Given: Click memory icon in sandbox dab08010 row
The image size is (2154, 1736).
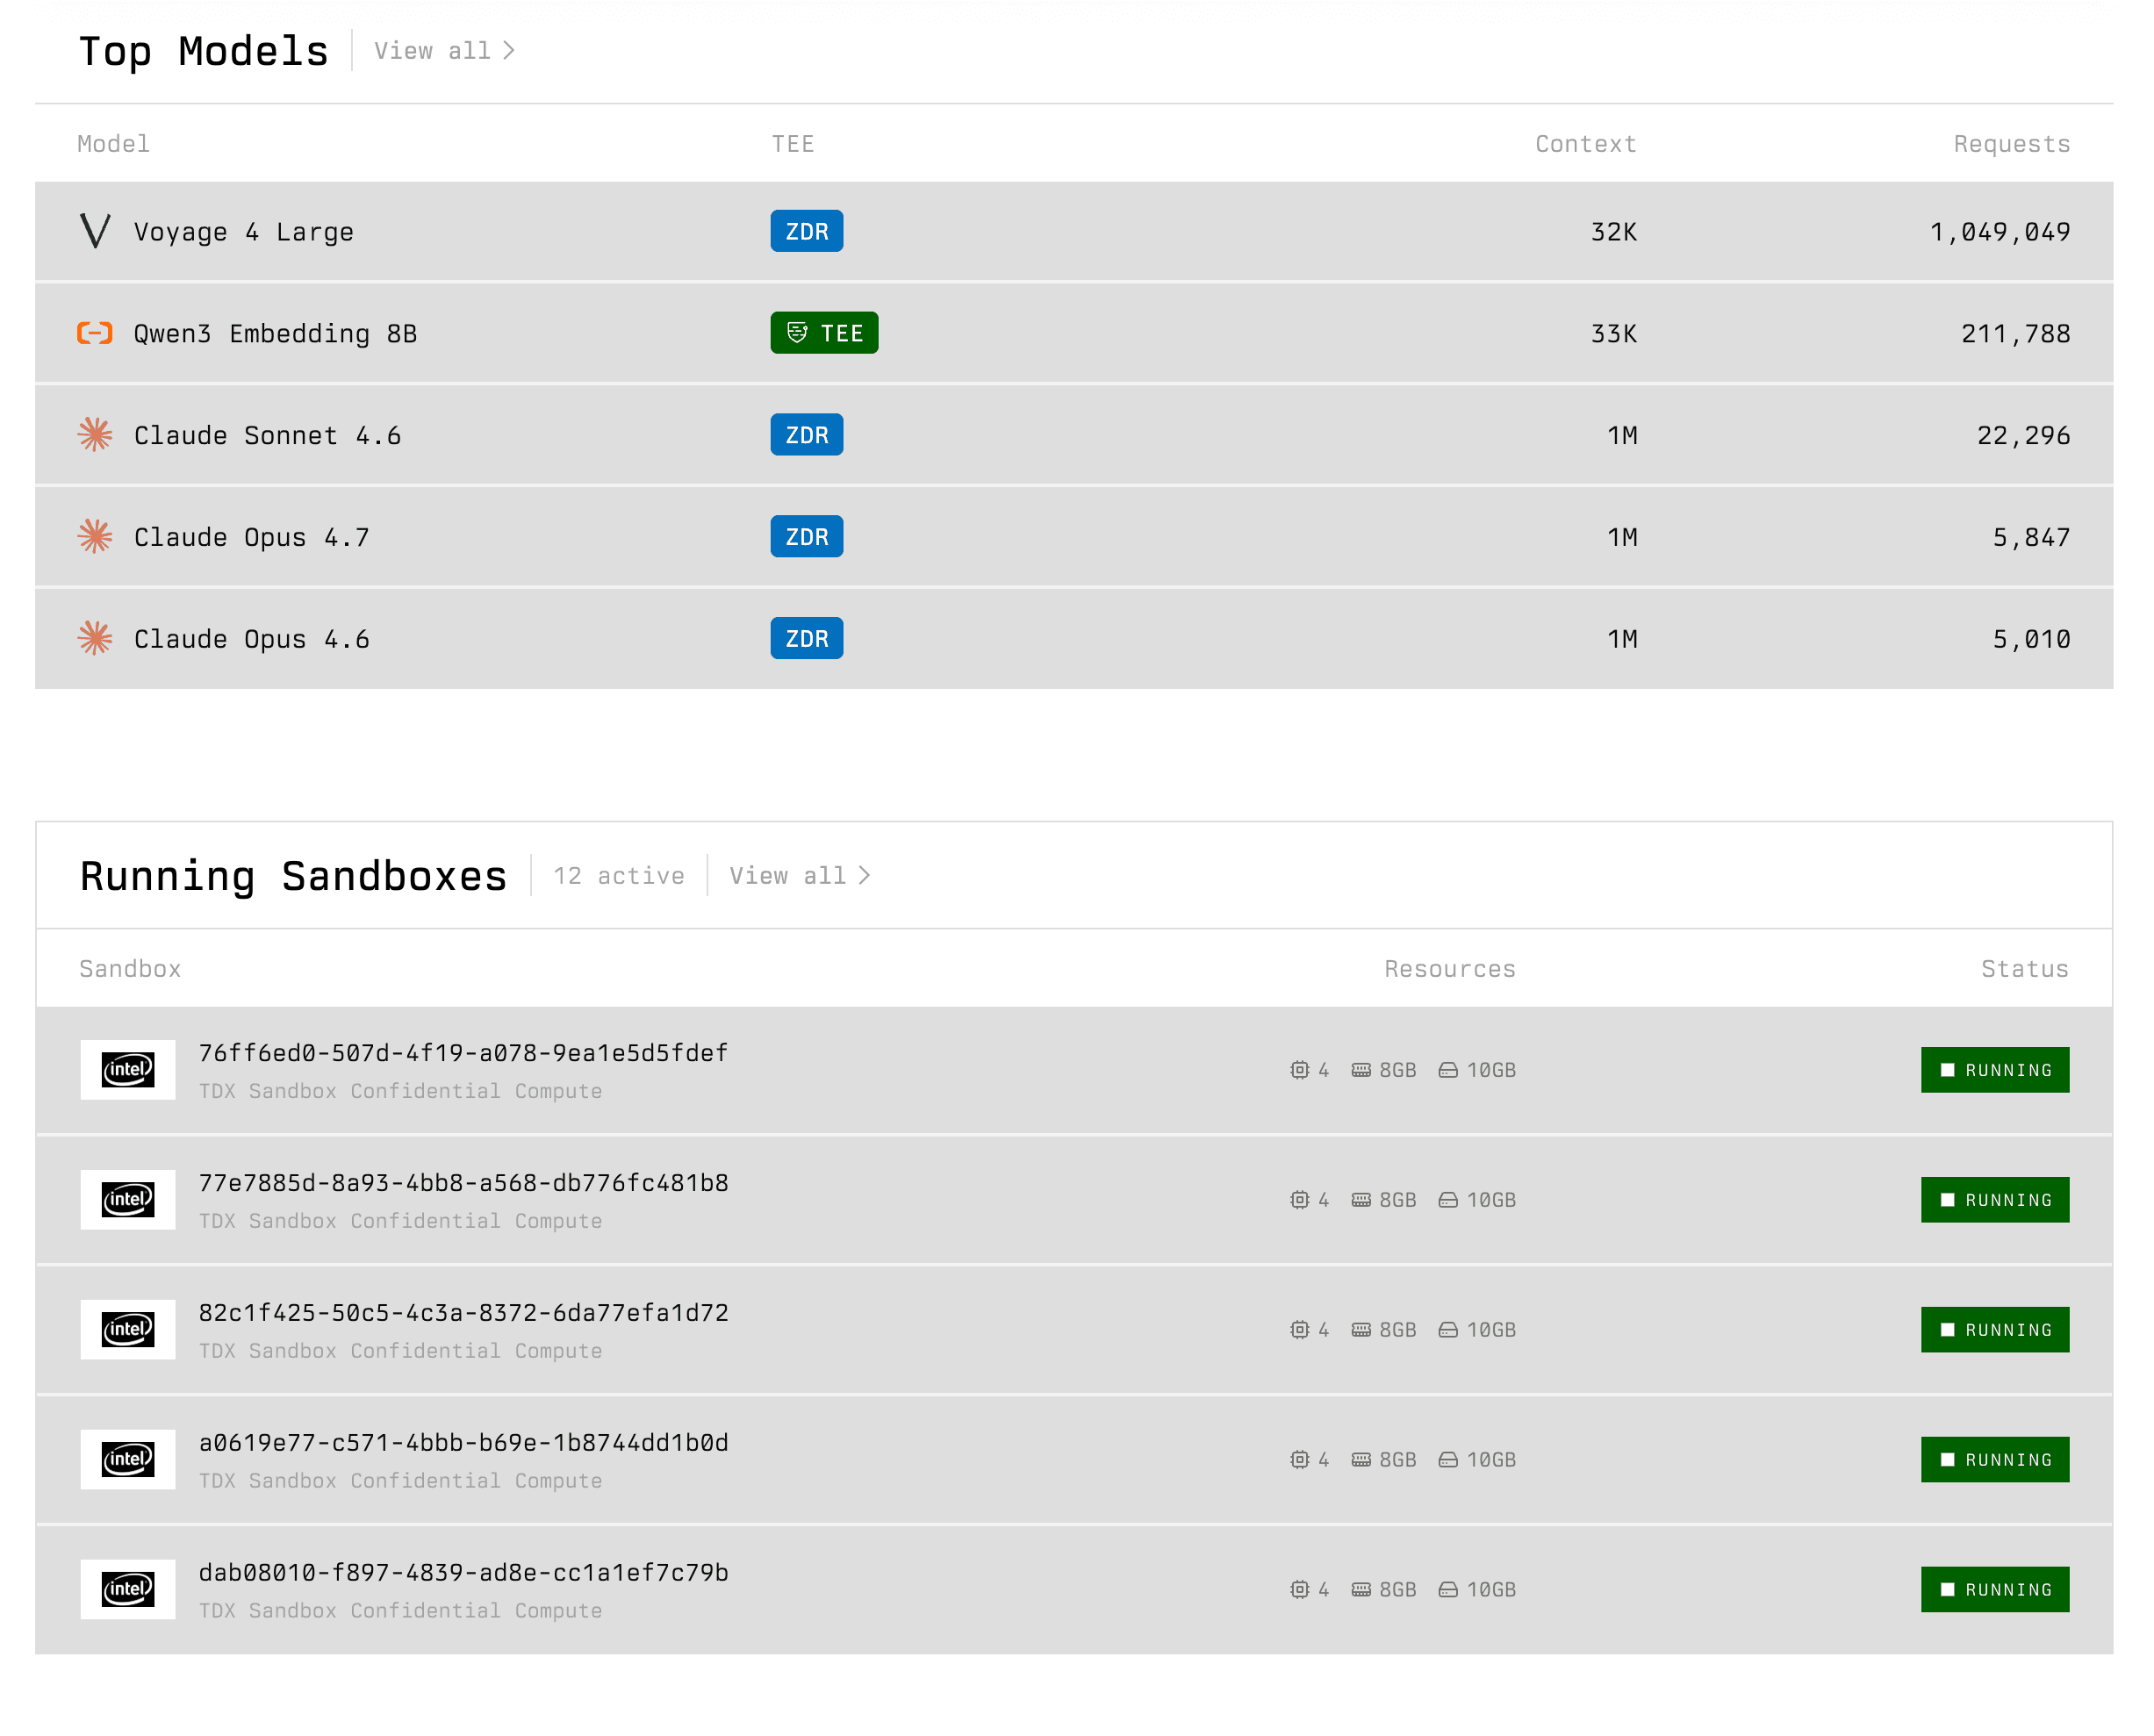Looking at the screenshot, I should [x=1361, y=1590].
